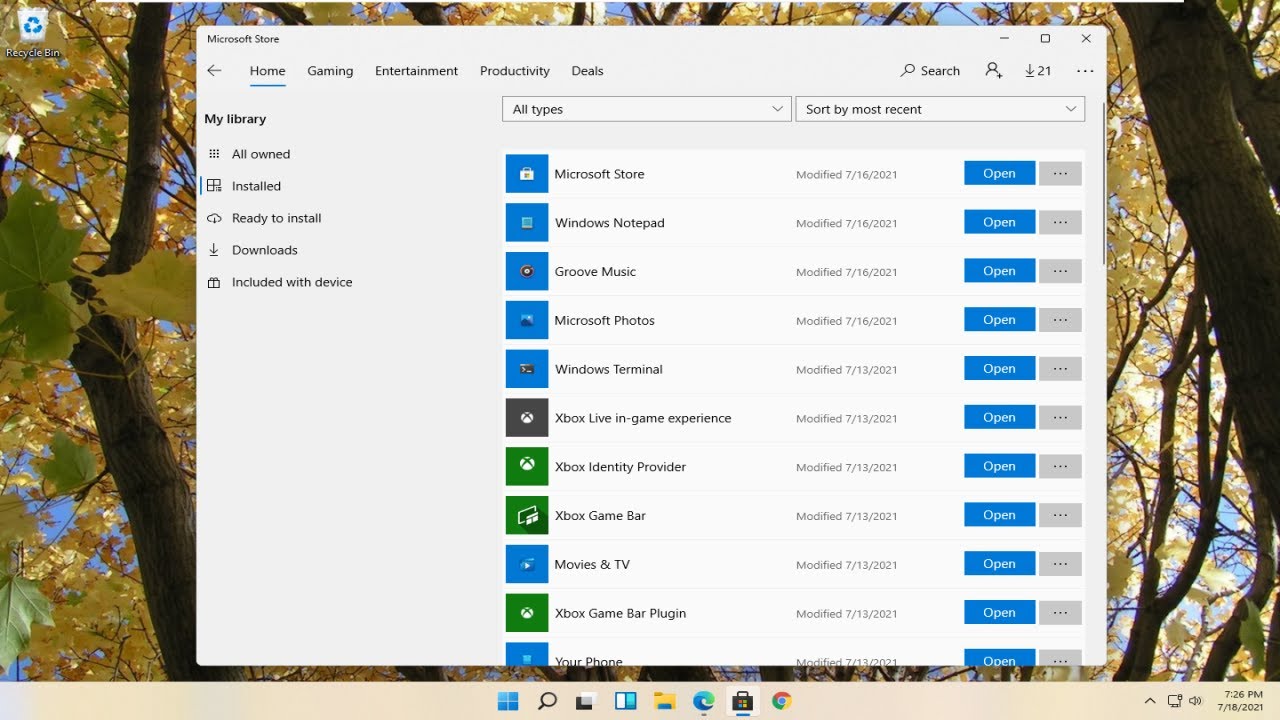This screenshot has height=720, width=1280.
Task: Open the See more ellipsis in header
Action: [1085, 71]
